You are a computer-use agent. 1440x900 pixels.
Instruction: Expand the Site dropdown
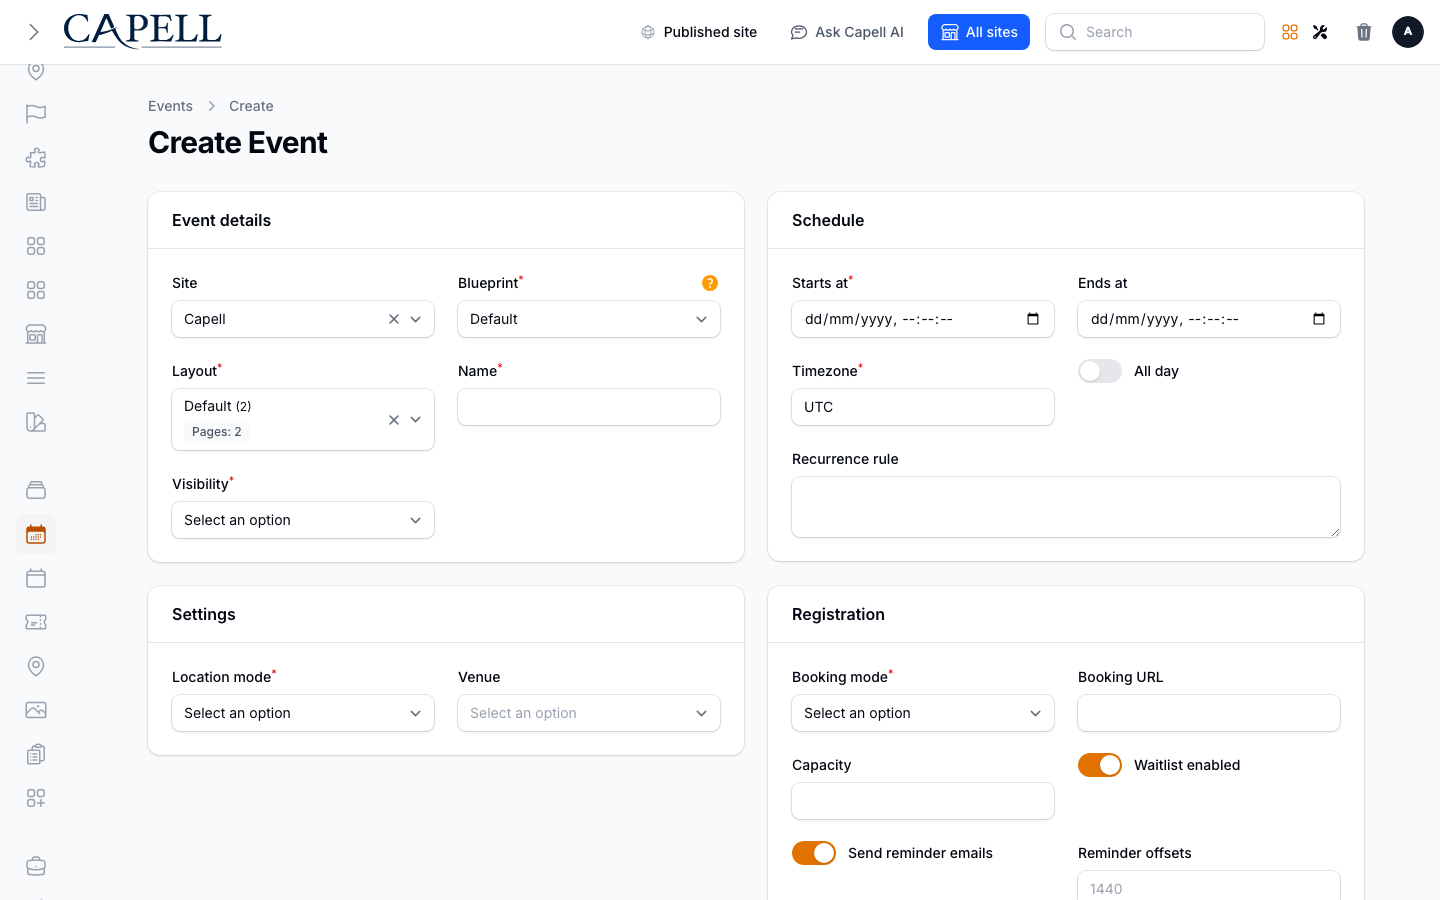tap(416, 319)
